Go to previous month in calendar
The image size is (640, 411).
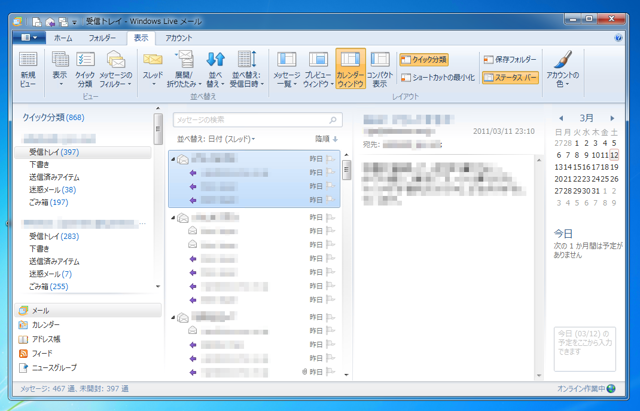tap(561, 118)
